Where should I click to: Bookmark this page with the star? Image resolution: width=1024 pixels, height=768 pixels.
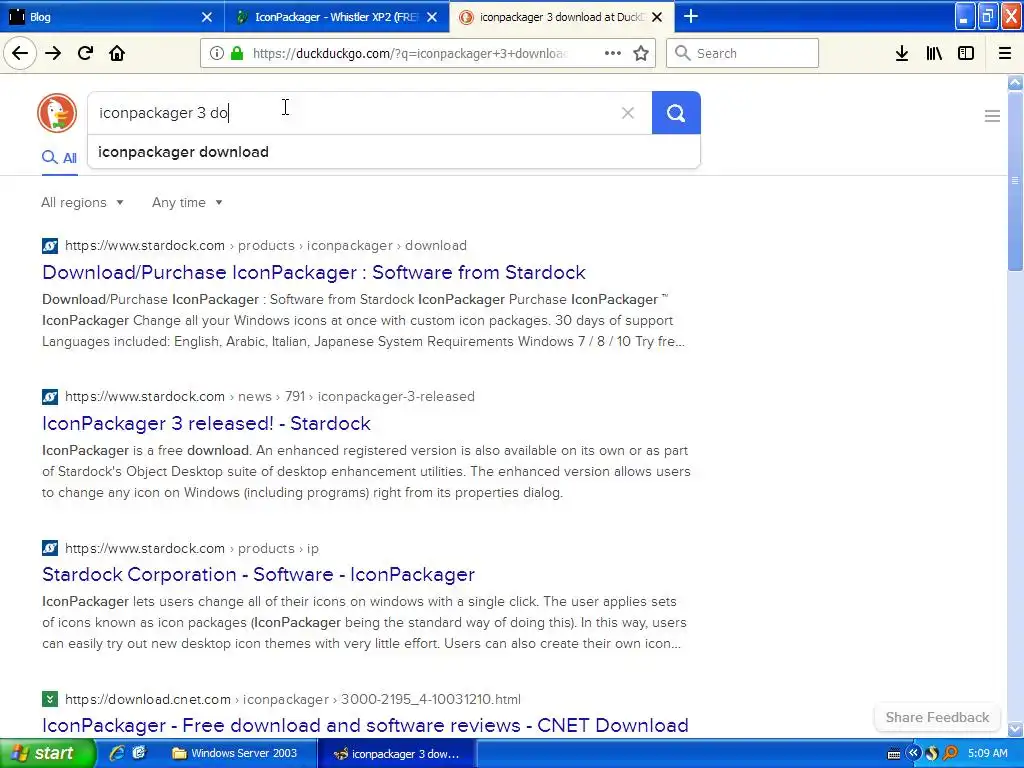click(x=641, y=54)
